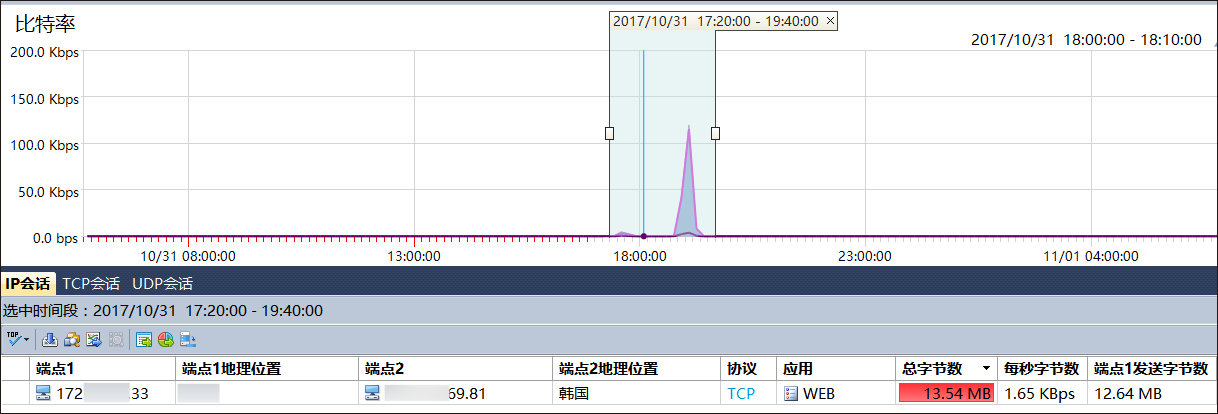Click the 10/31 08:00:00 axis label

186,256
